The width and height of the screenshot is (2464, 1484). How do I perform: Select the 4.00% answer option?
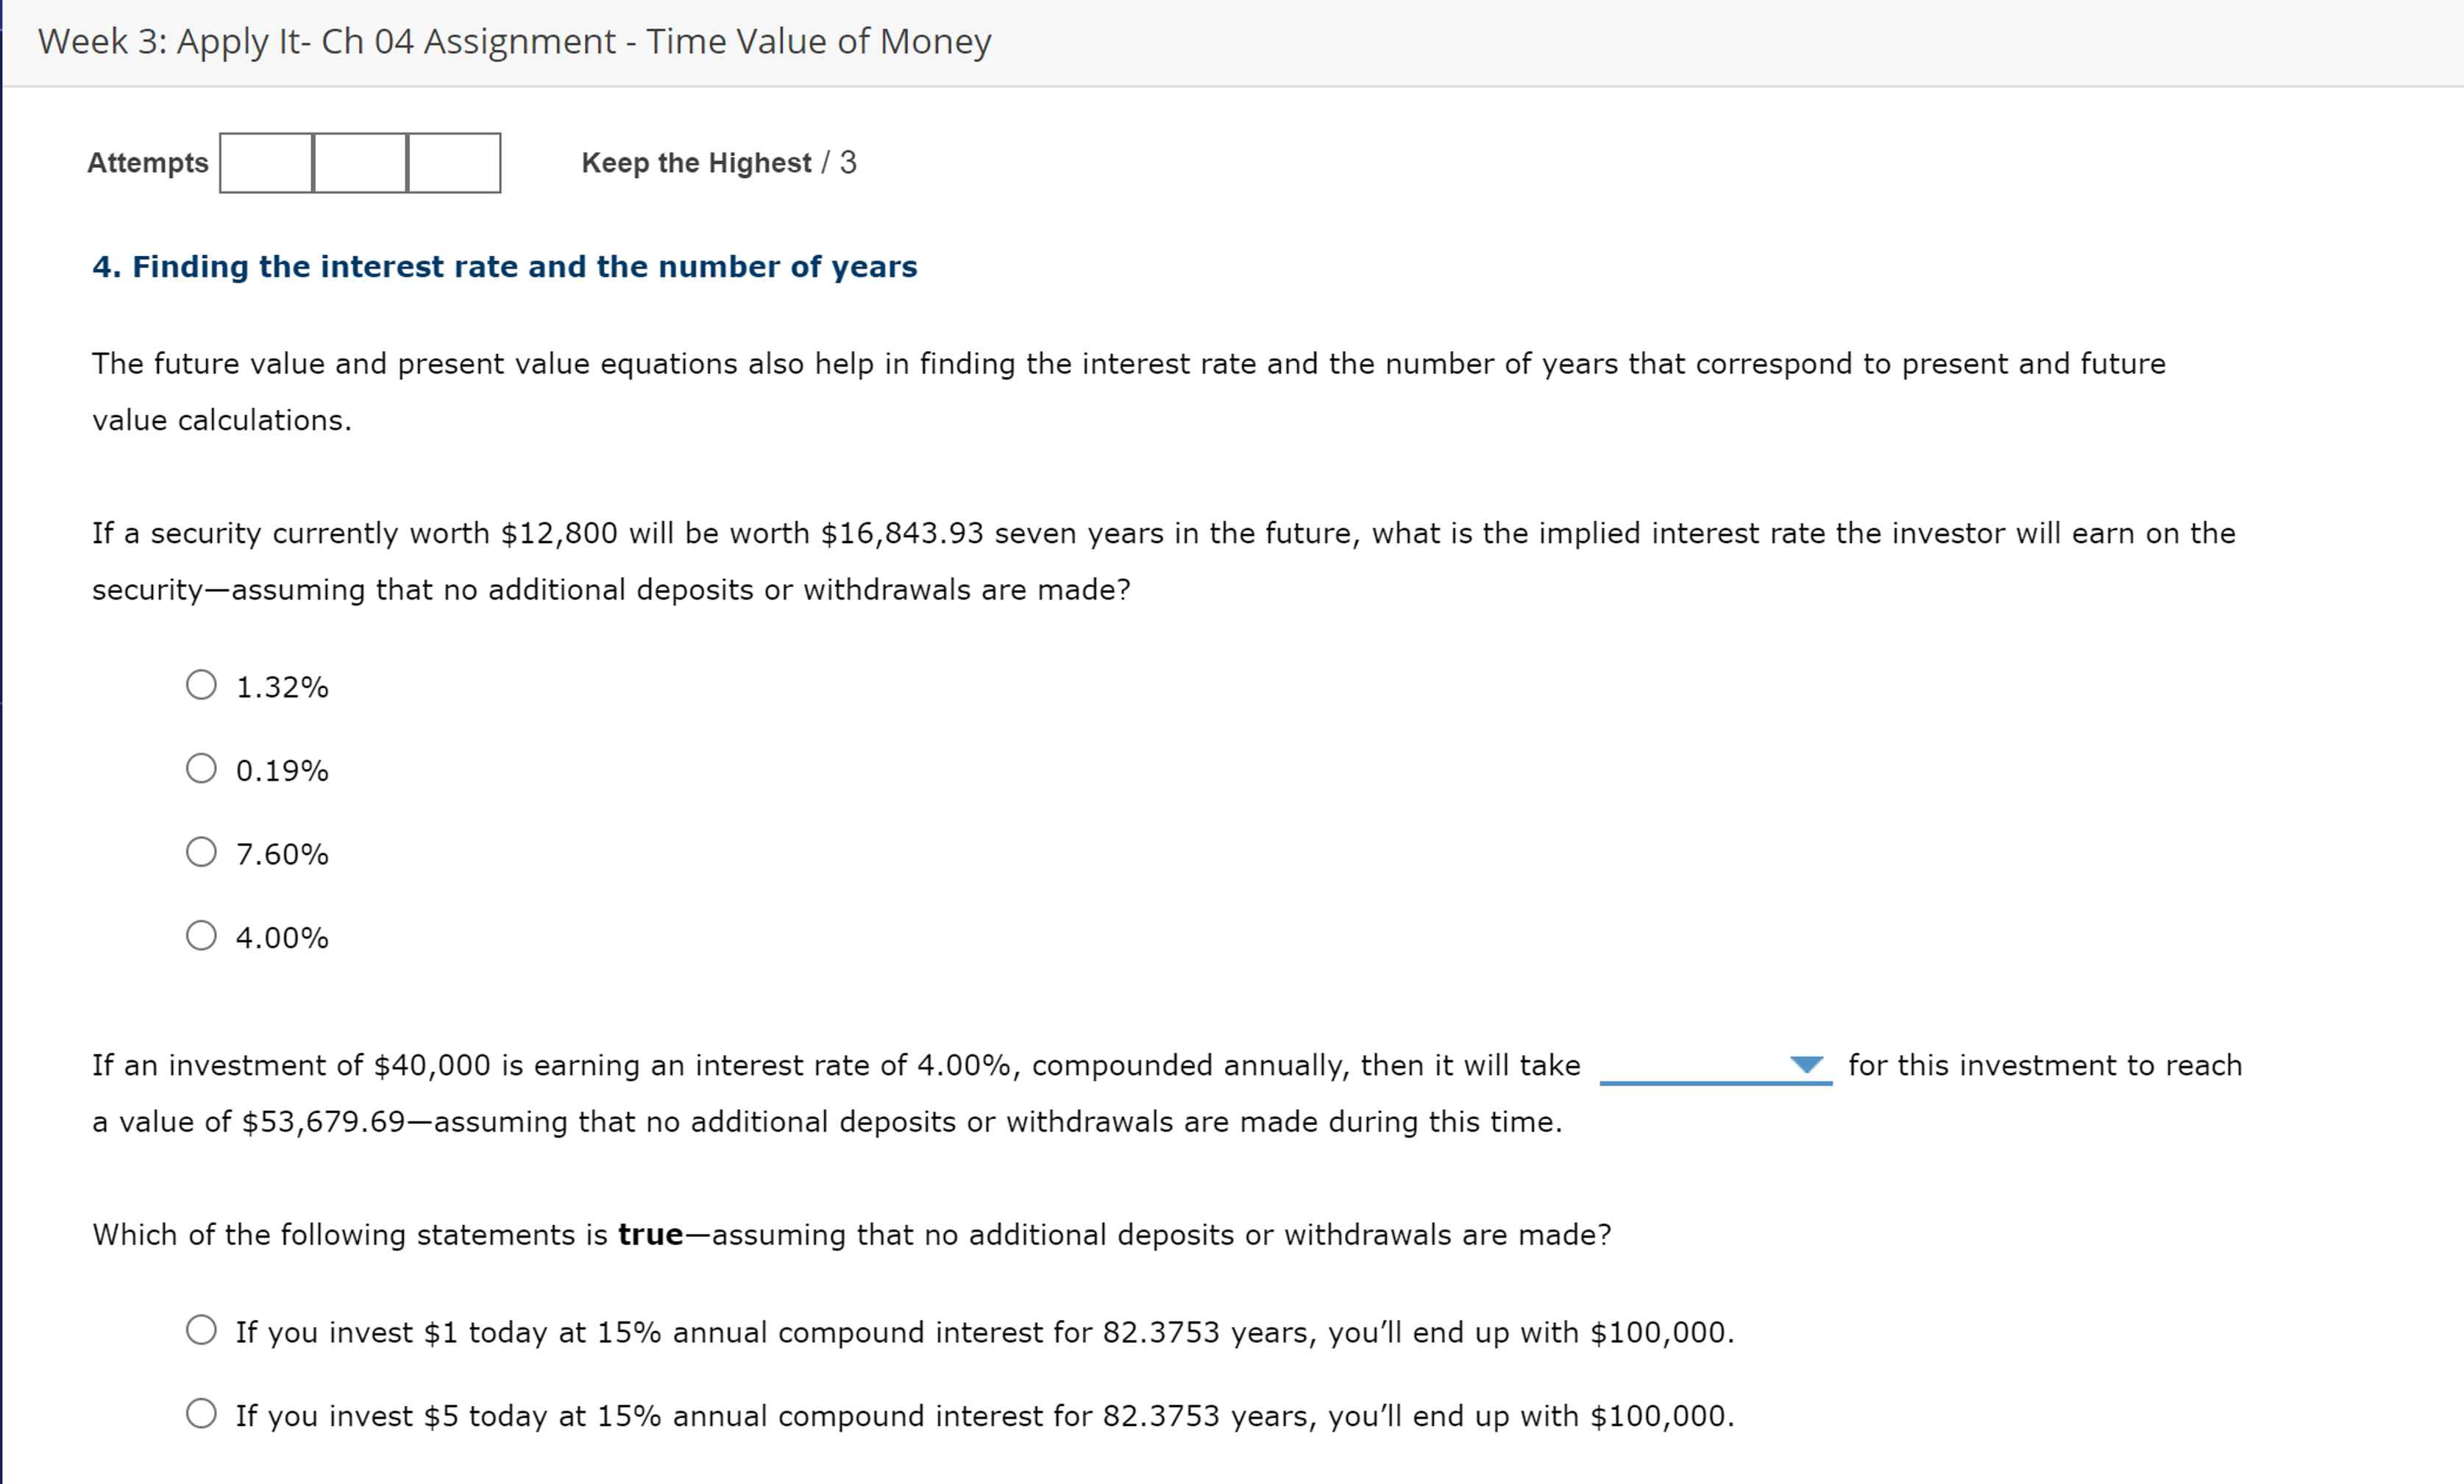pyautogui.click(x=202, y=935)
